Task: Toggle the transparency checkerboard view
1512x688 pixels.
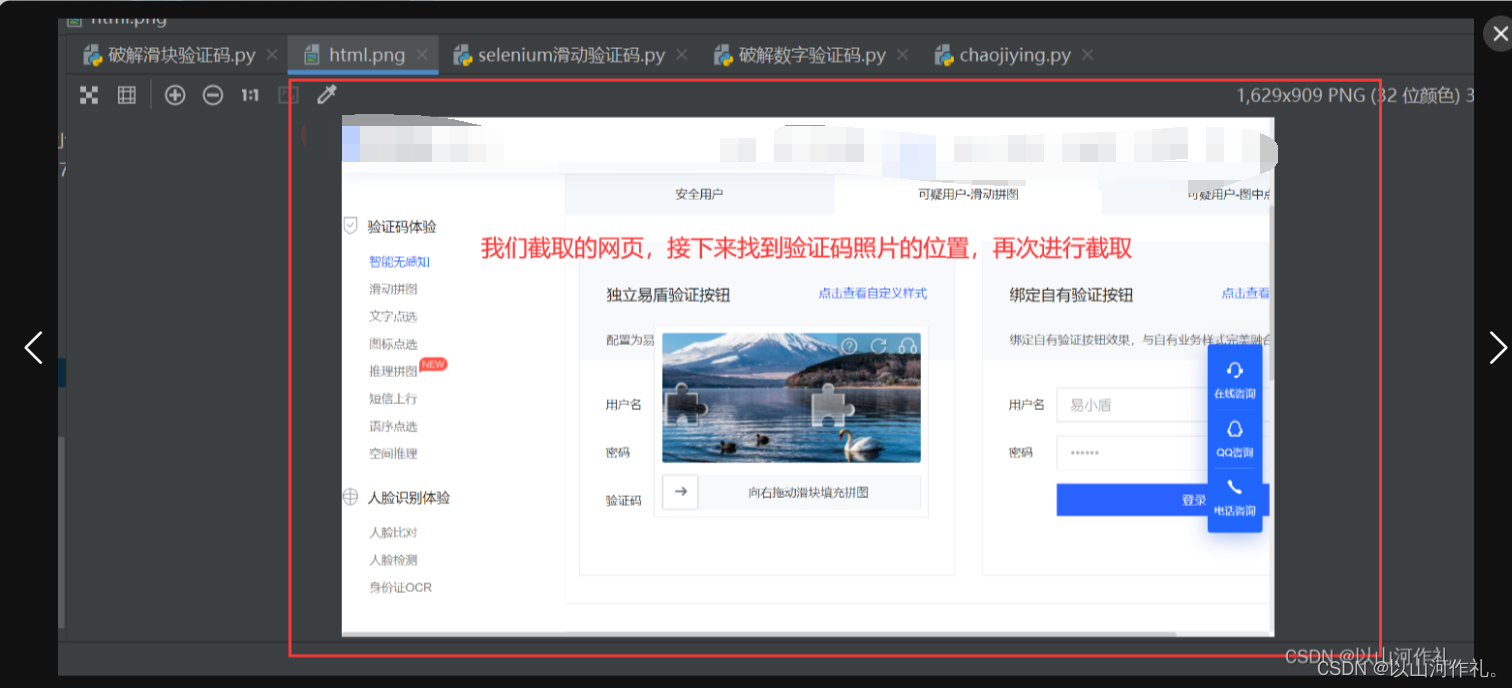Action: [88, 95]
